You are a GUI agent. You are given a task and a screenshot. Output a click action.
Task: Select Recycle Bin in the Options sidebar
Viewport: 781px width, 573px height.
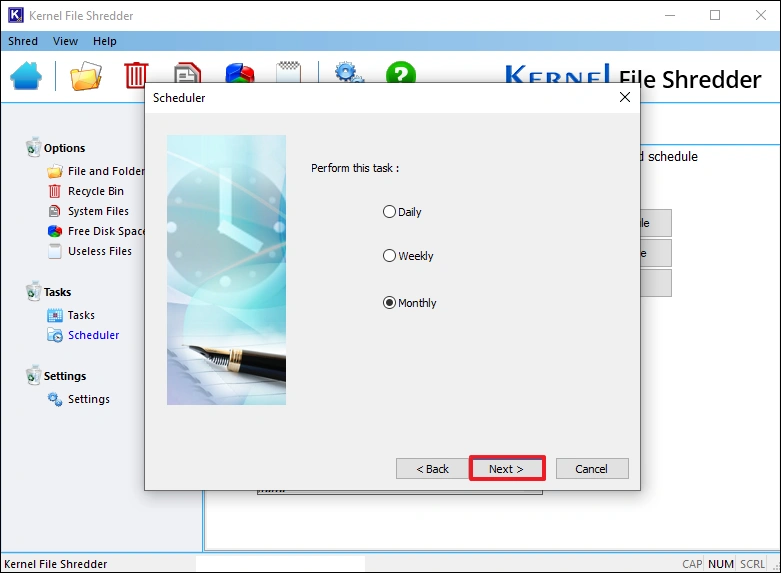tap(96, 191)
